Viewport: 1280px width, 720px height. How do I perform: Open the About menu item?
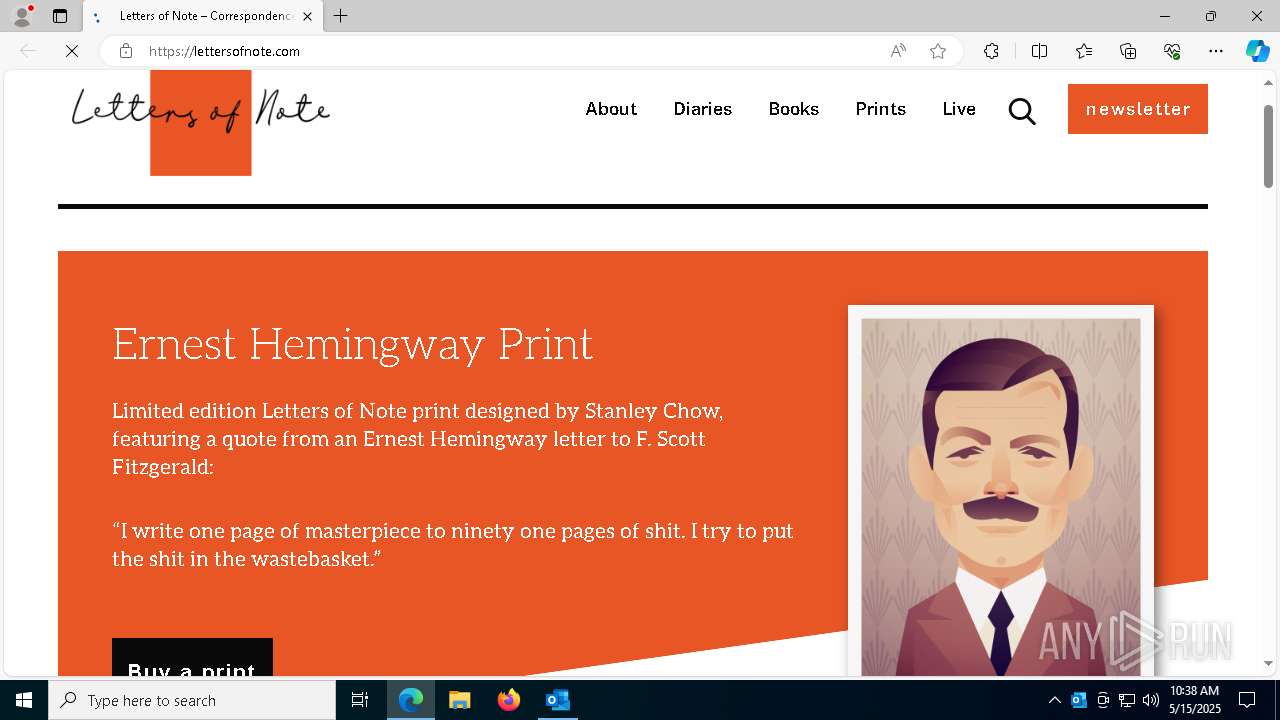coord(611,109)
